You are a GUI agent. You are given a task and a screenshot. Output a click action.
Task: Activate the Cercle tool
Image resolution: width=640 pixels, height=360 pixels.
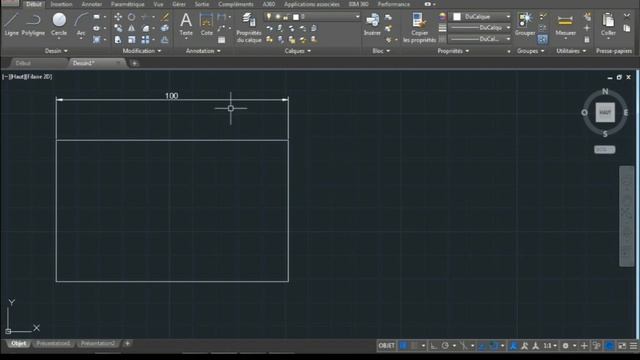59,24
